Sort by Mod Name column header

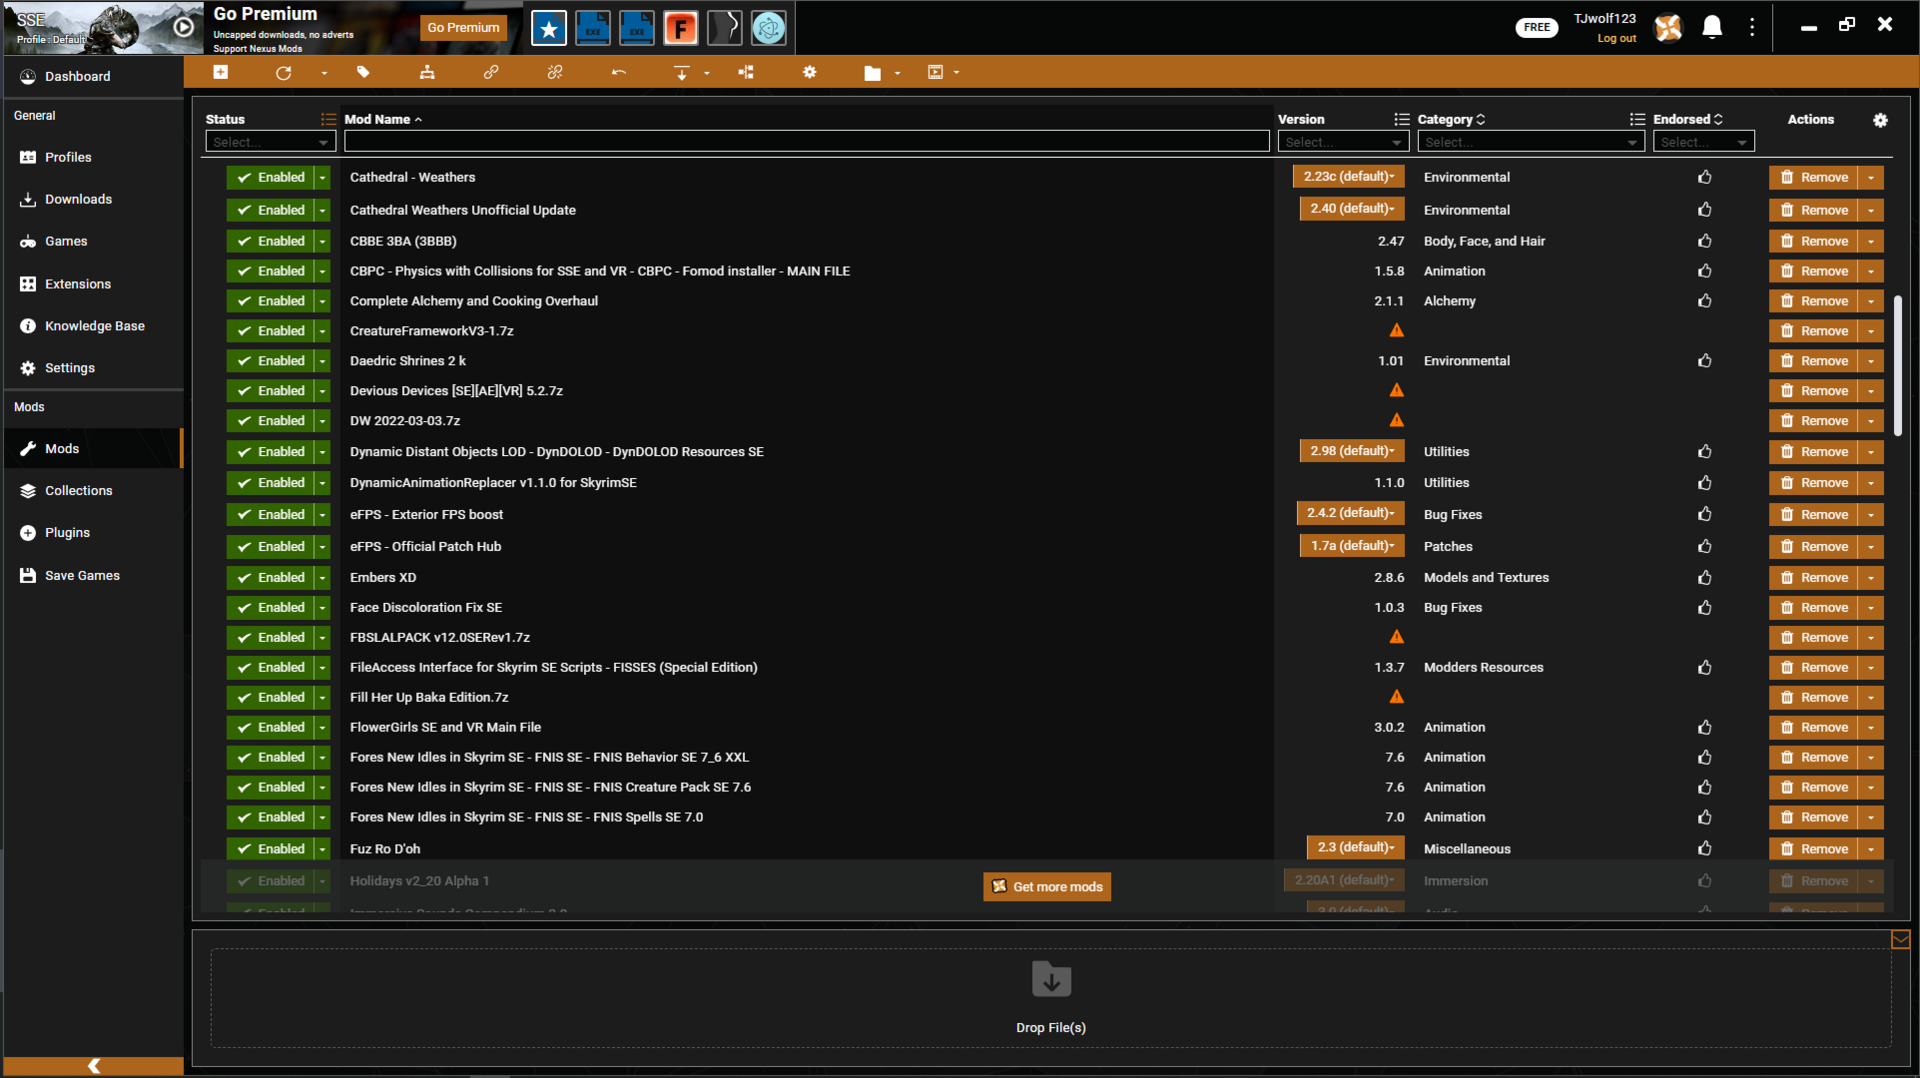pyautogui.click(x=383, y=119)
